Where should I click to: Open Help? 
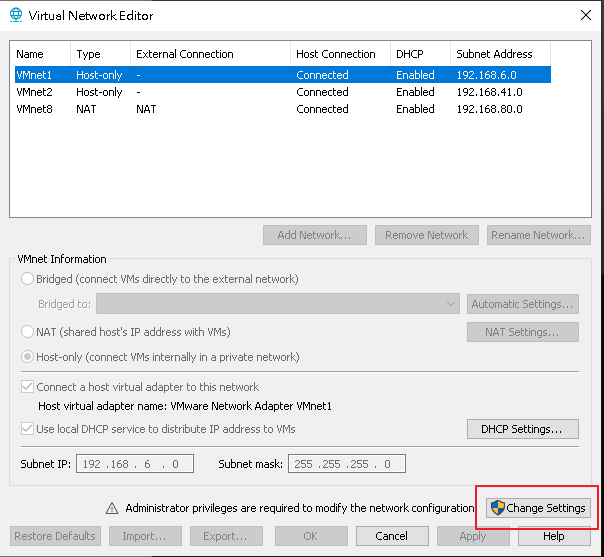tap(554, 536)
